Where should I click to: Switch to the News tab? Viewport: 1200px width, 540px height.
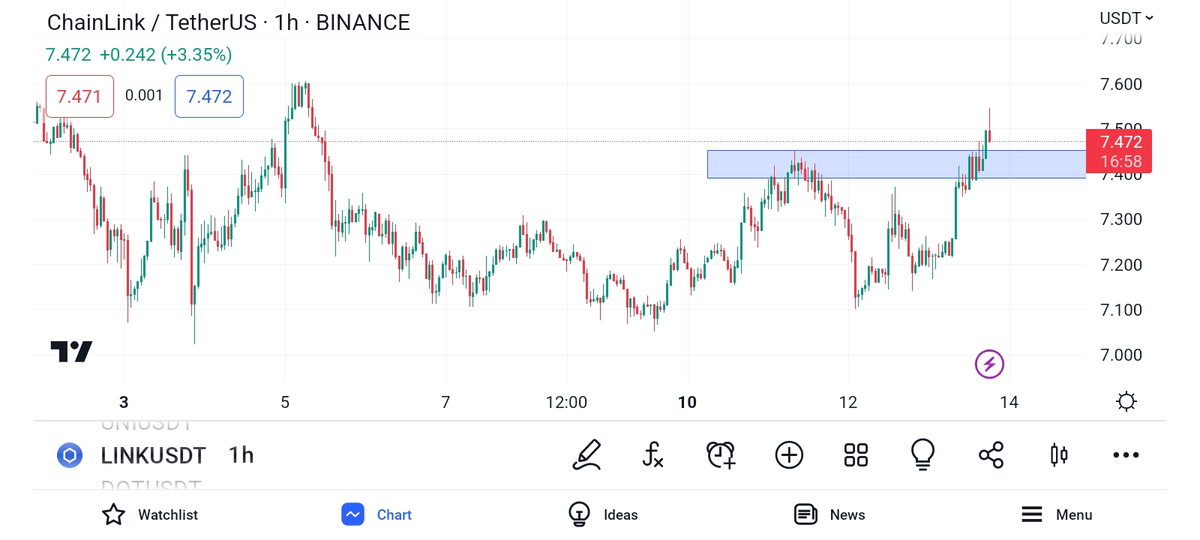(x=829, y=514)
